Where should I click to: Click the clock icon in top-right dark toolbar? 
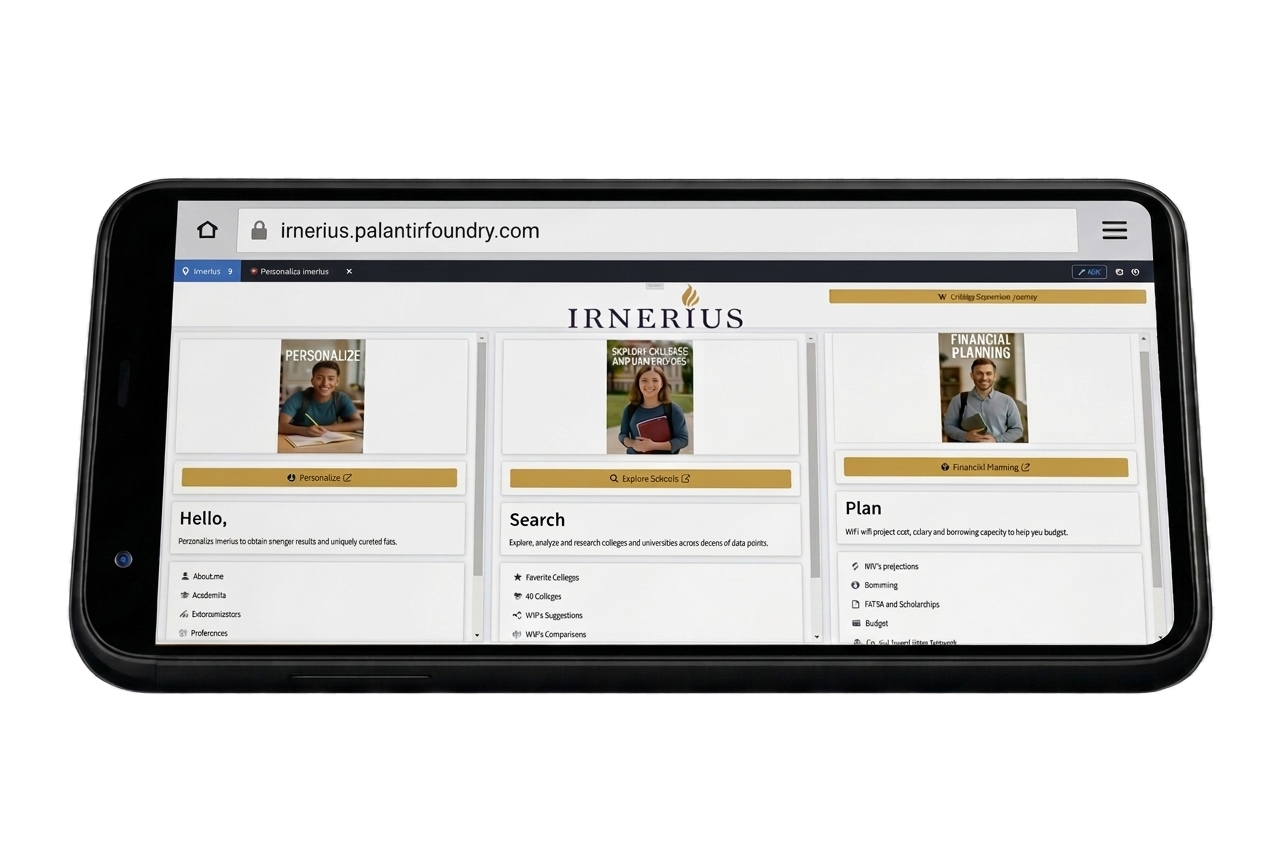1136,271
